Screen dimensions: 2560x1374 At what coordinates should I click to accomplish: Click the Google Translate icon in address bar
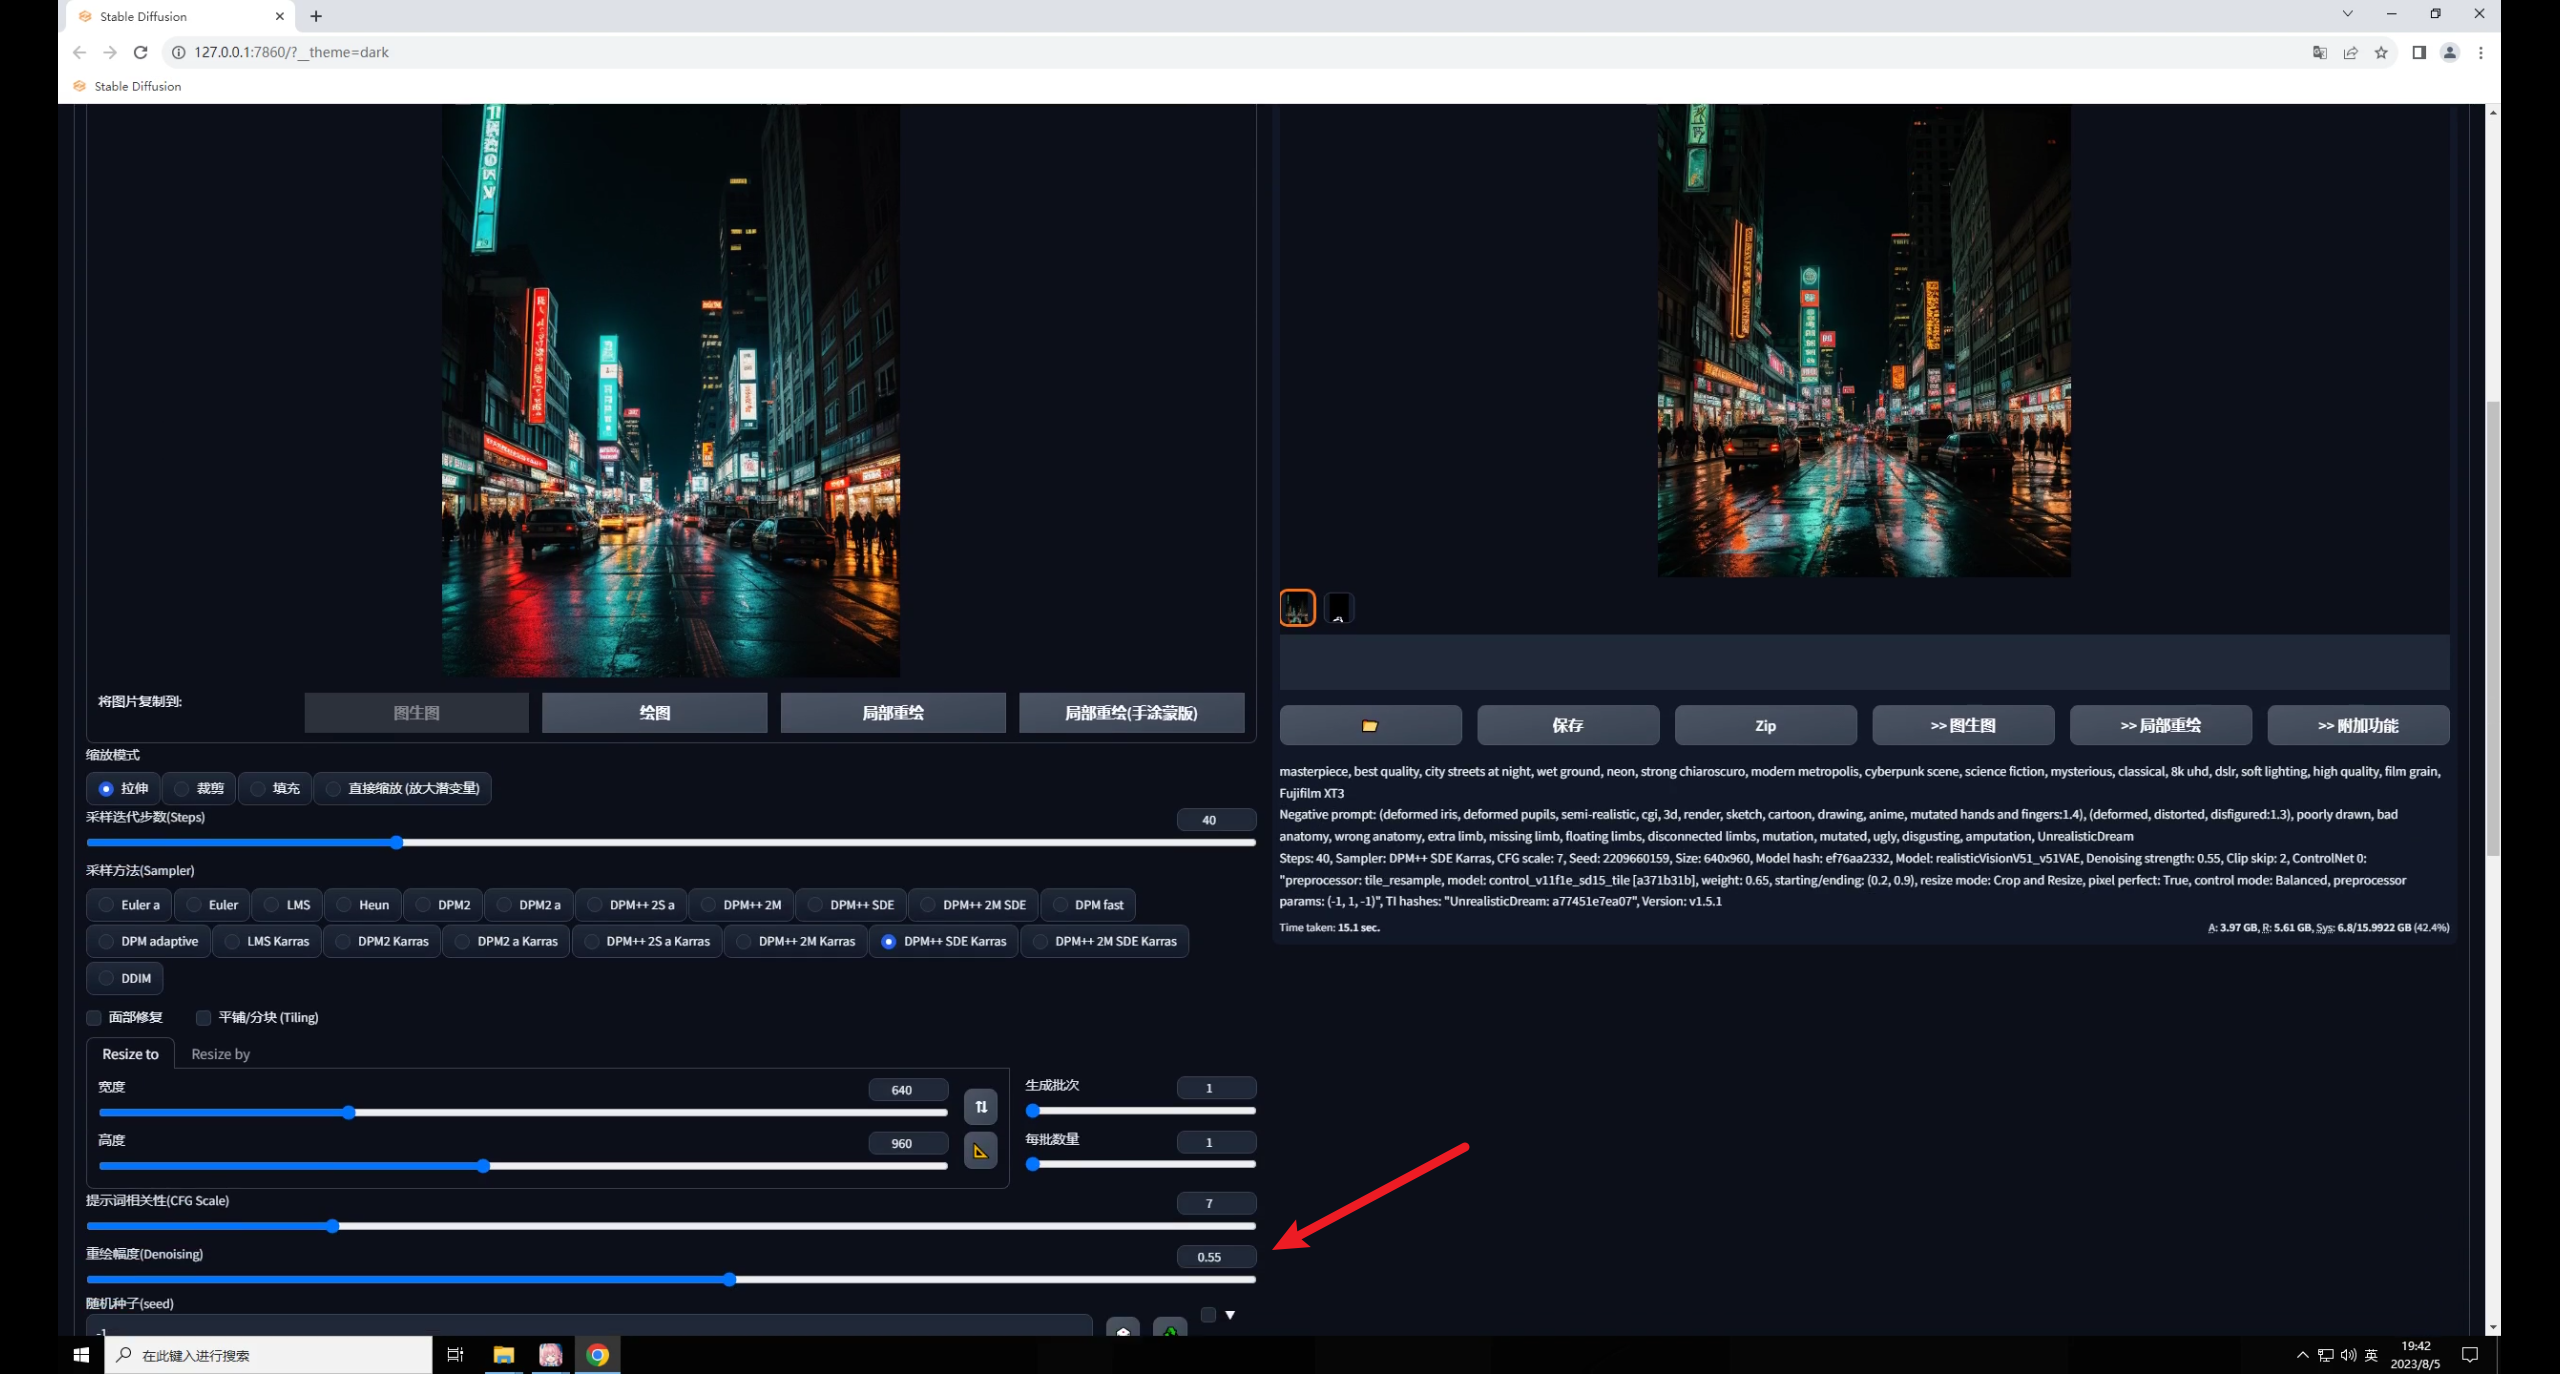pos(2319,52)
